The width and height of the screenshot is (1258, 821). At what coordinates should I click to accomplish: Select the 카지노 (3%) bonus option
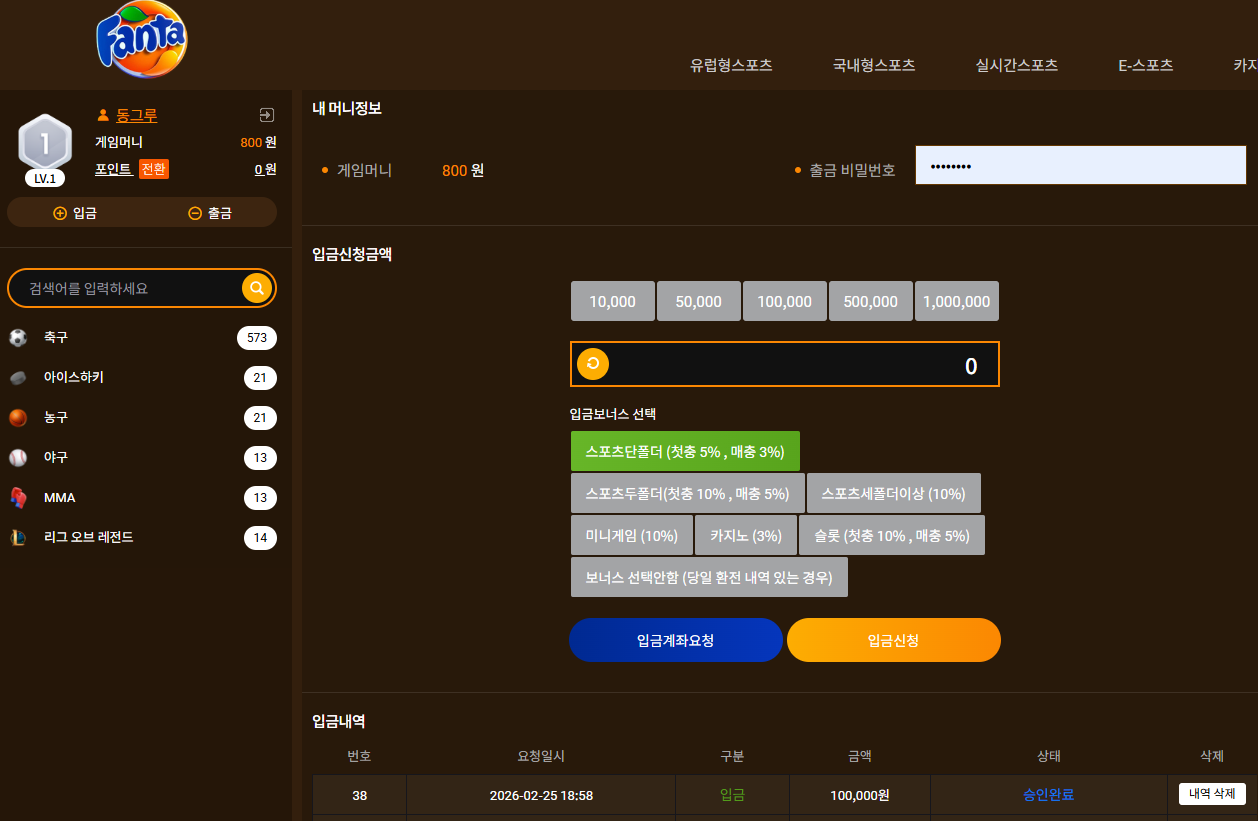click(x=746, y=535)
